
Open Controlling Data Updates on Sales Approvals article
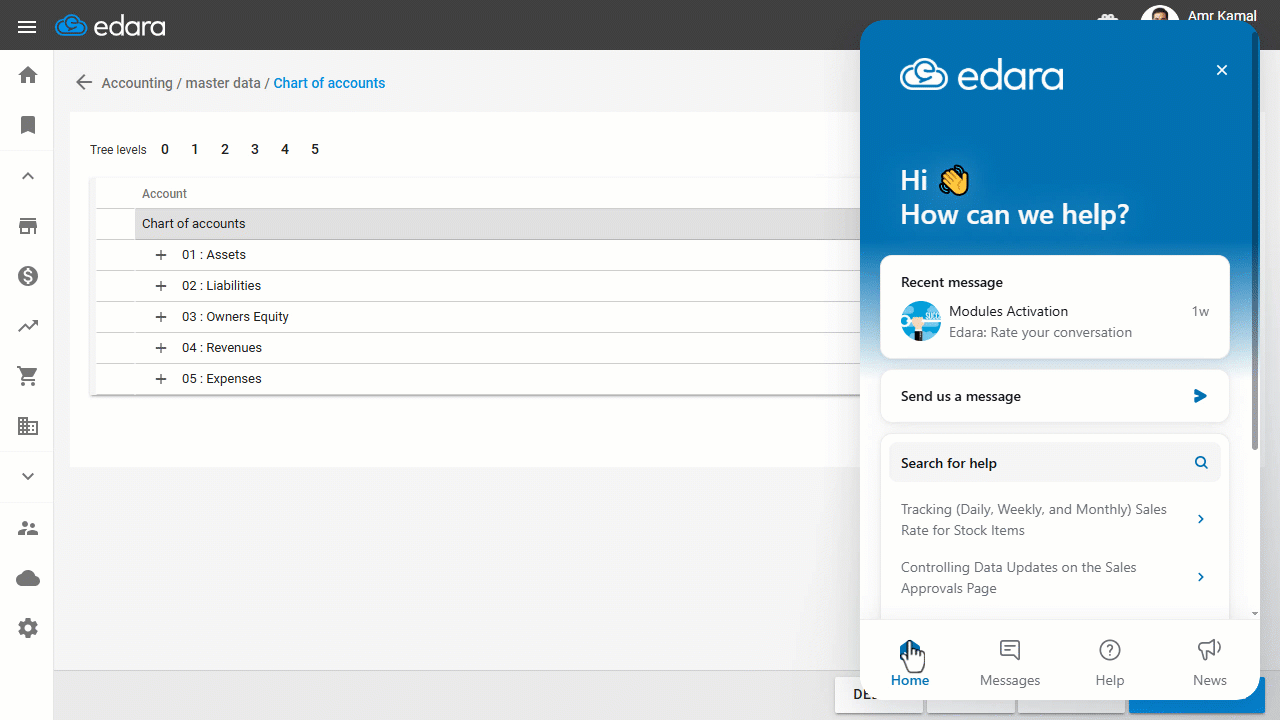pyautogui.click(x=1054, y=578)
